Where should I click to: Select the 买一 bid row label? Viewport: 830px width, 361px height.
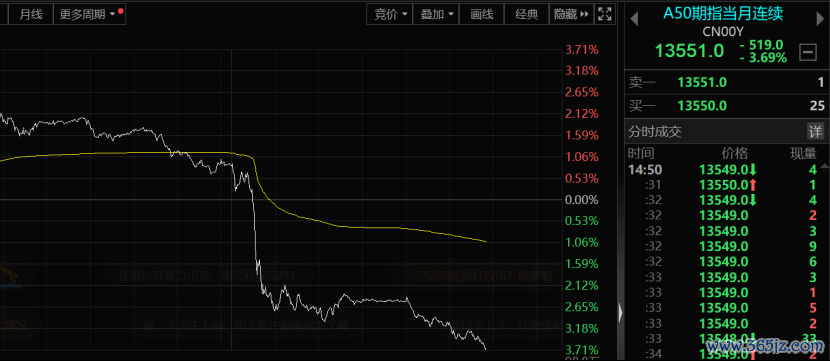click(x=642, y=106)
